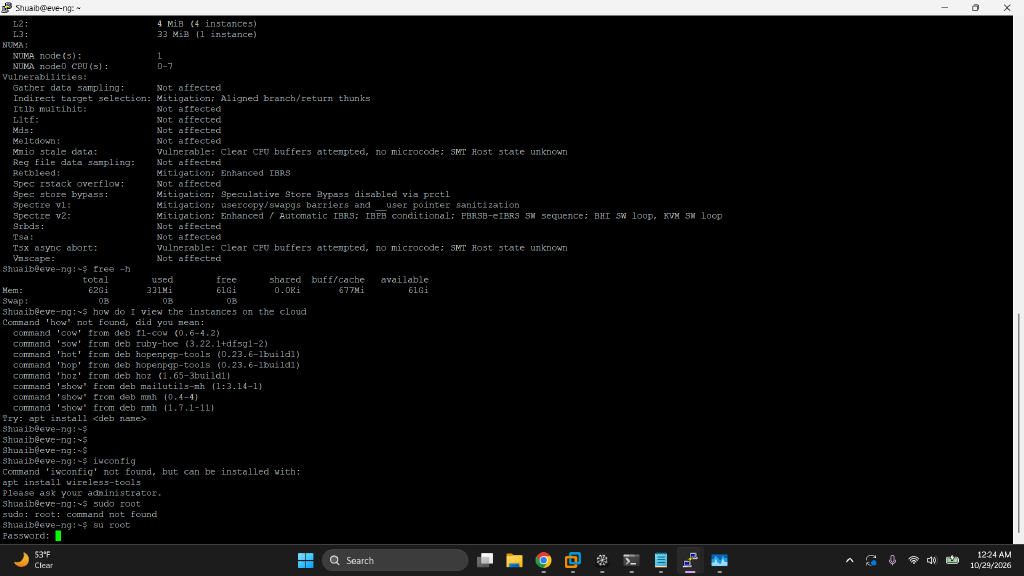Click 'hopenpgp-tools' in the 'hot' line

pos(173,355)
